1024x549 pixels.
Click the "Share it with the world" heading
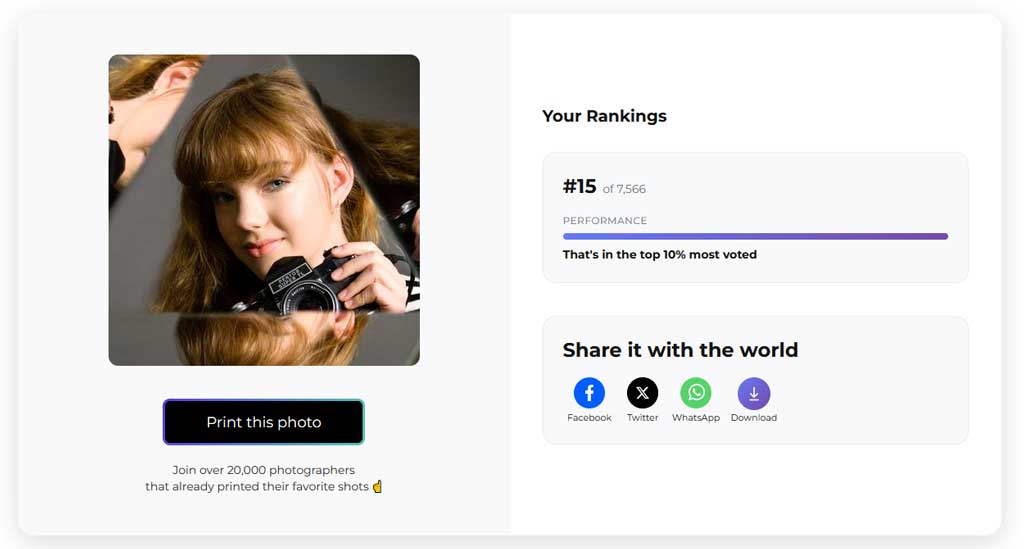[x=680, y=350]
